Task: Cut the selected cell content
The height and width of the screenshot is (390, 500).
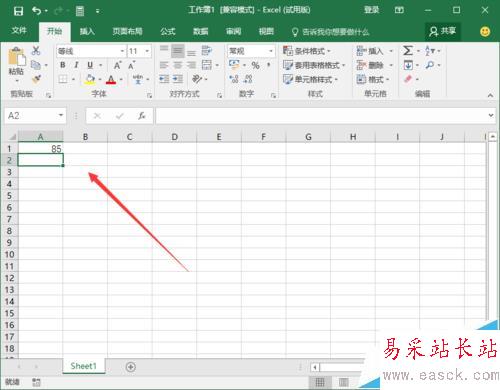Action: (x=36, y=51)
